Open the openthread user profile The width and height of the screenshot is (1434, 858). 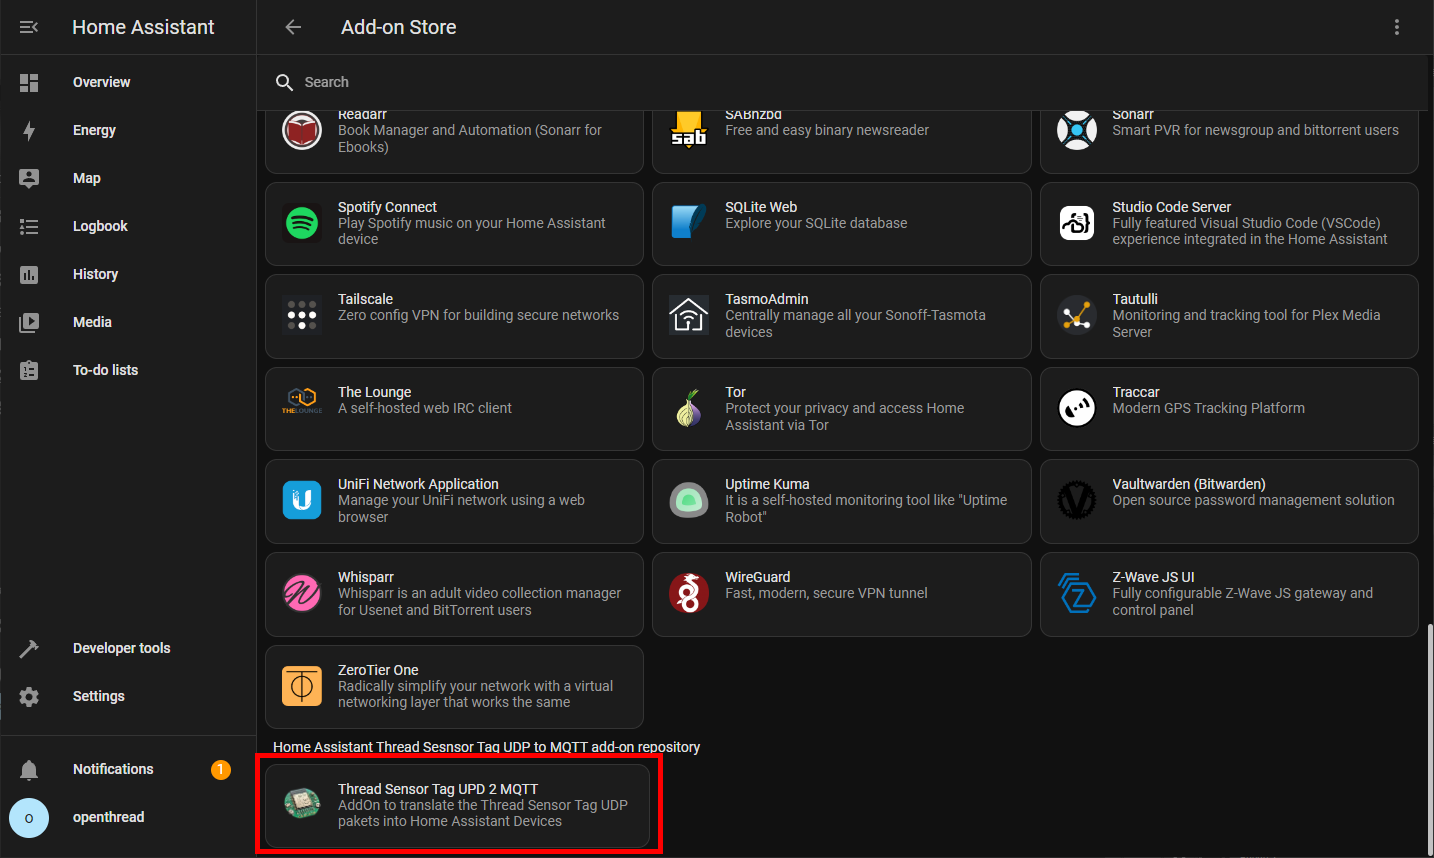[x=29, y=818]
